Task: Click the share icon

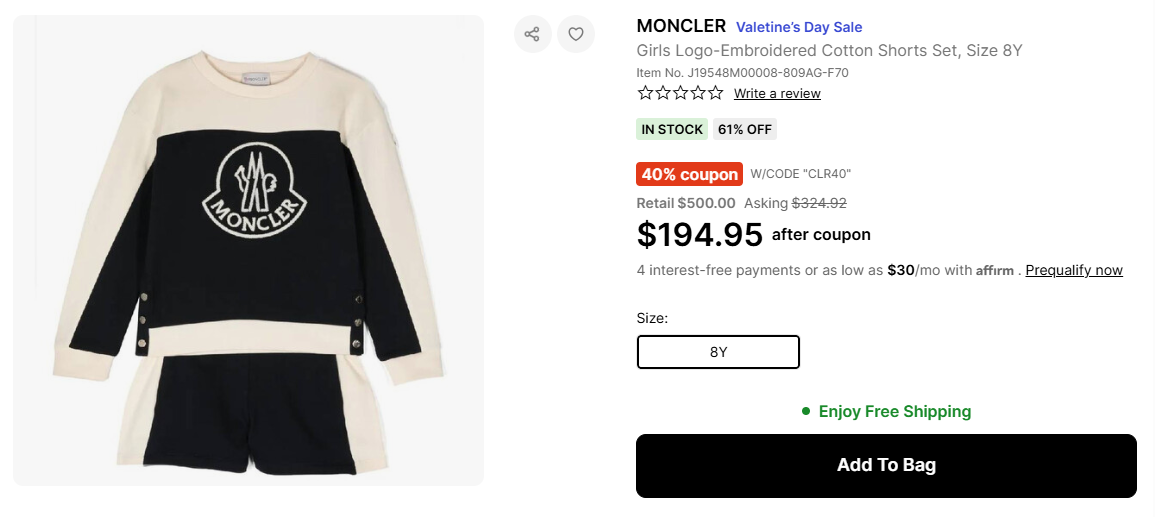Action: tap(532, 34)
